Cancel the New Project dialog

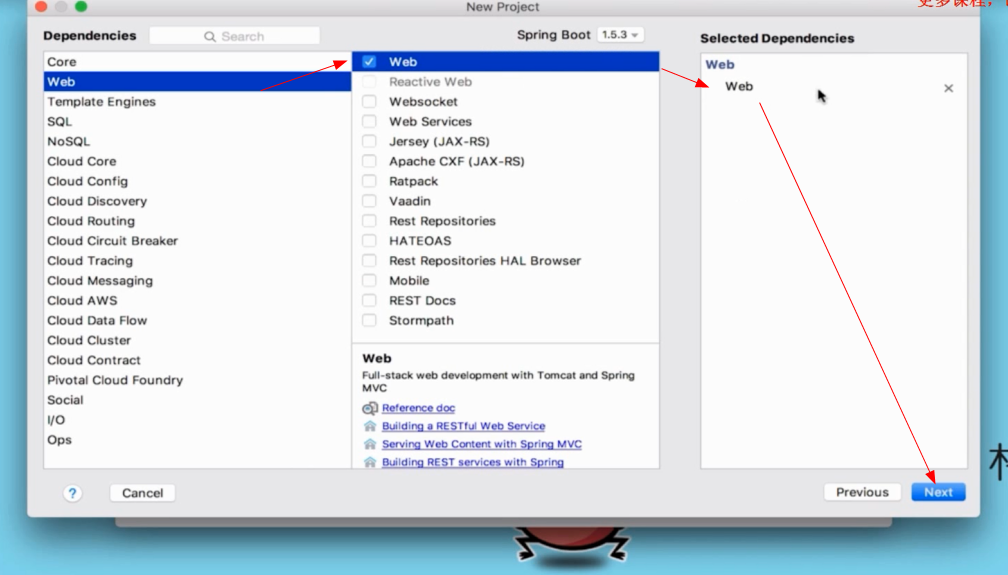pyautogui.click(x=143, y=493)
